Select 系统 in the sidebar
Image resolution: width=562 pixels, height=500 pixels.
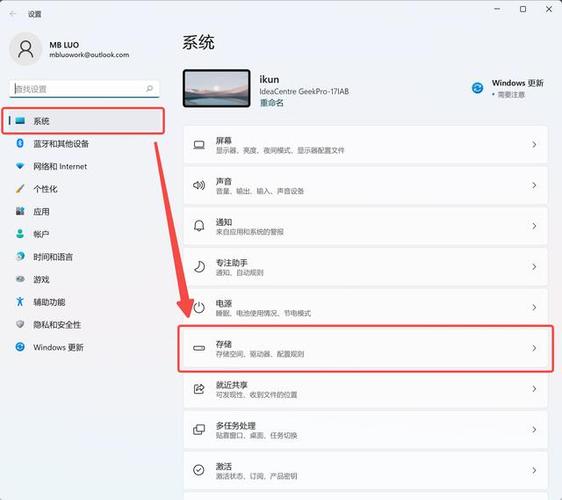tap(83, 121)
